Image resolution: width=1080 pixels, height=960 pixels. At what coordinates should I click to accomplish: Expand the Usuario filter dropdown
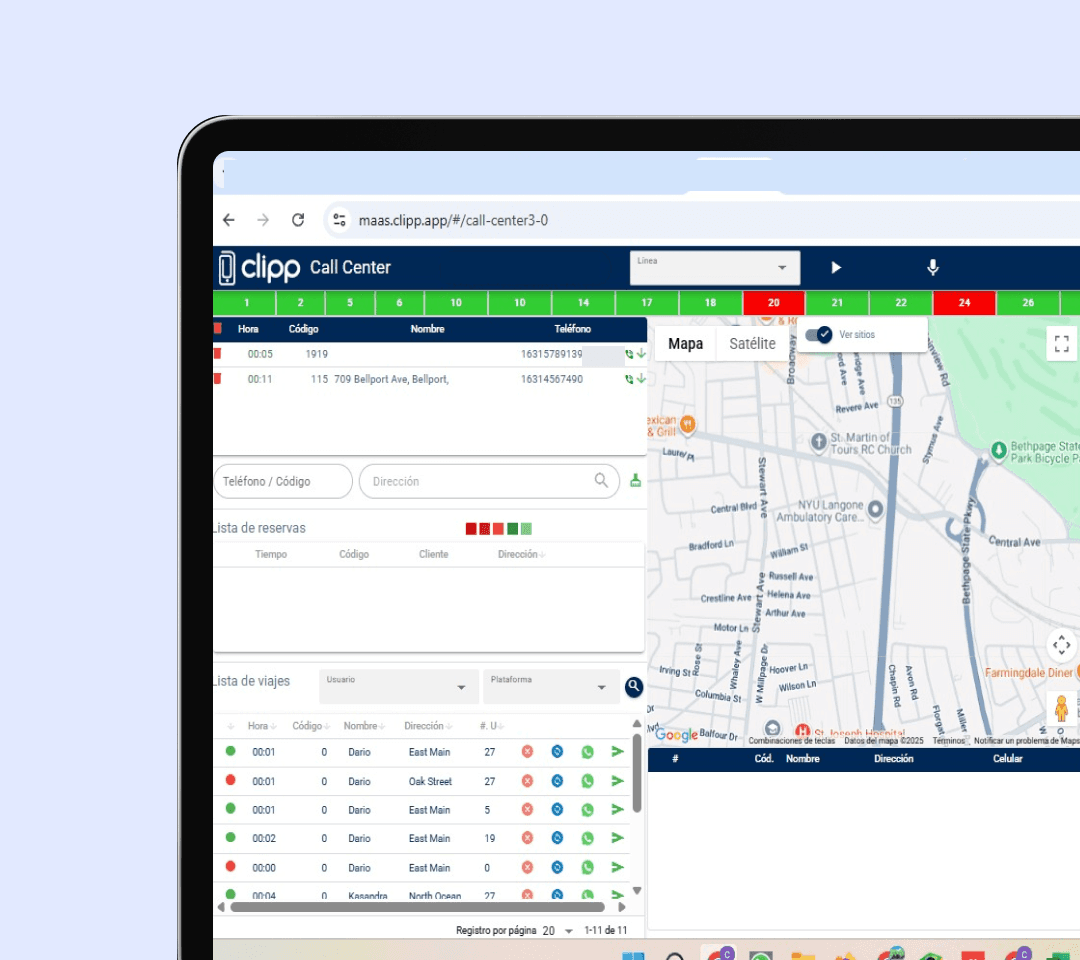coord(399,687)
